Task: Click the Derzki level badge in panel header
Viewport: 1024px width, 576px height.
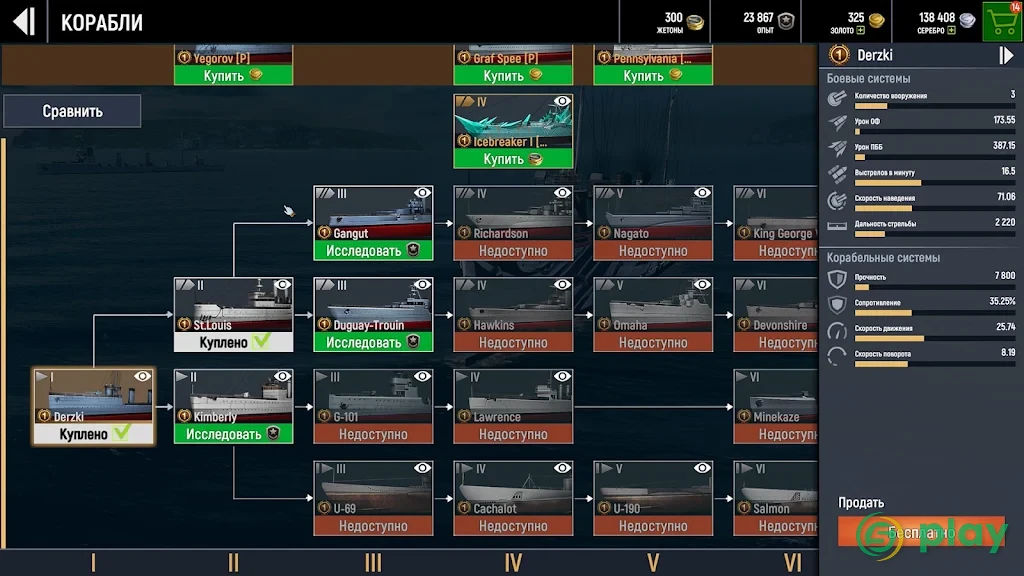Action: (x=839, y=55)
